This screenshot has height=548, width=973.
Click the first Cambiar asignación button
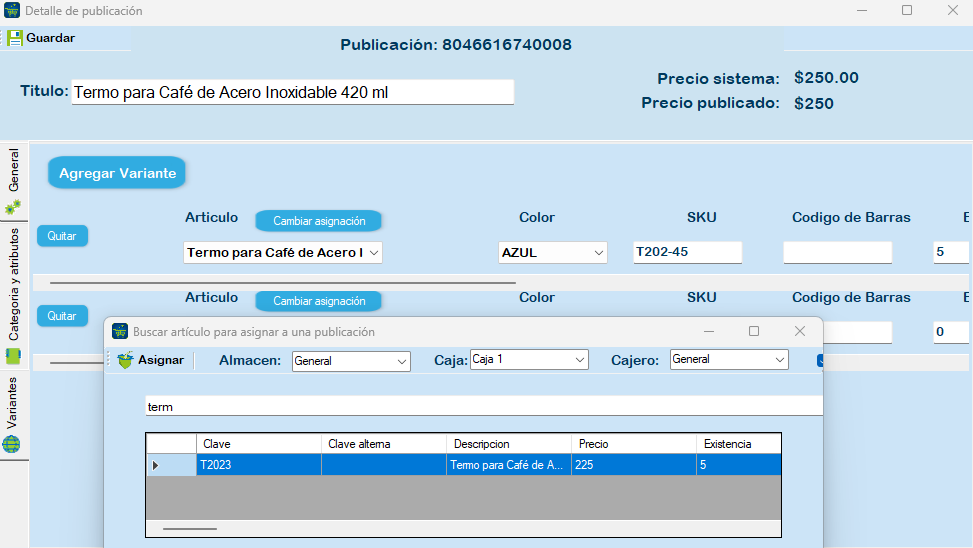pos(319,221)
